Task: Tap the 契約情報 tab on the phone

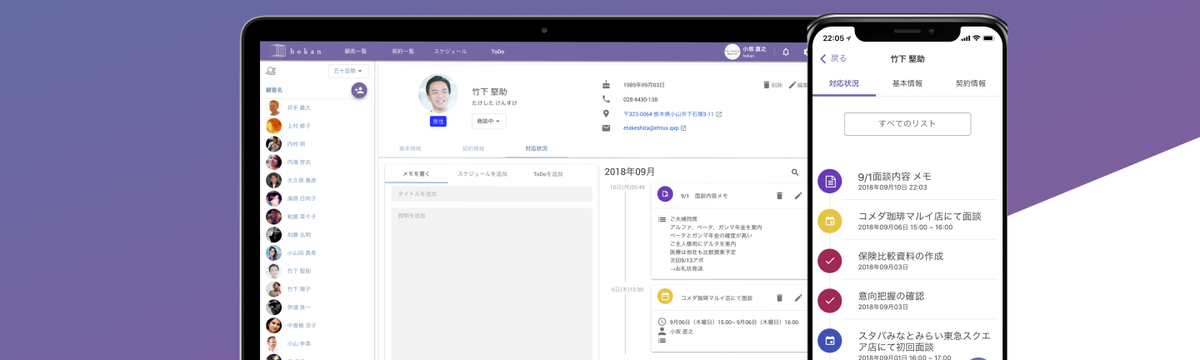Action: click(970, 83)
